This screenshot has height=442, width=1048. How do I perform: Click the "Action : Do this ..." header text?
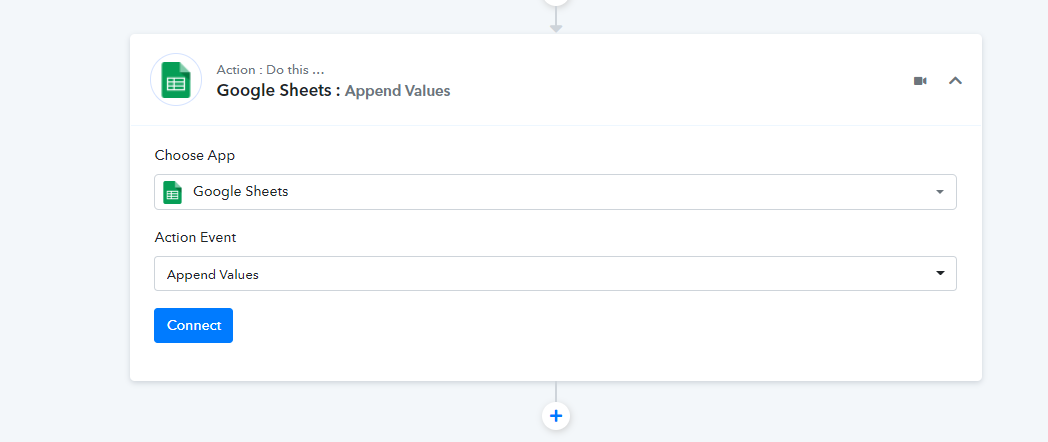pos(270,70)
